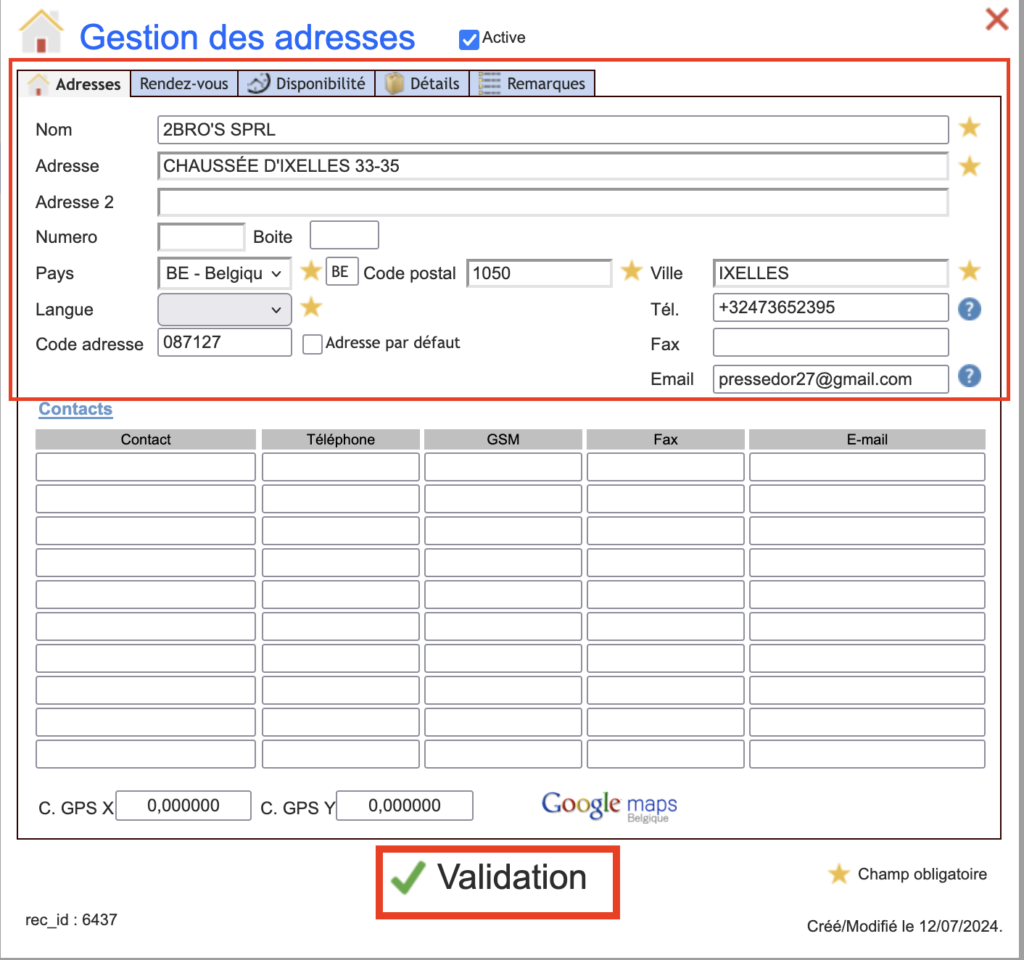This screenshot has width=1024, height=960.
Task: Click the star icon beside Nom field
Action: (x=969, y=128)
